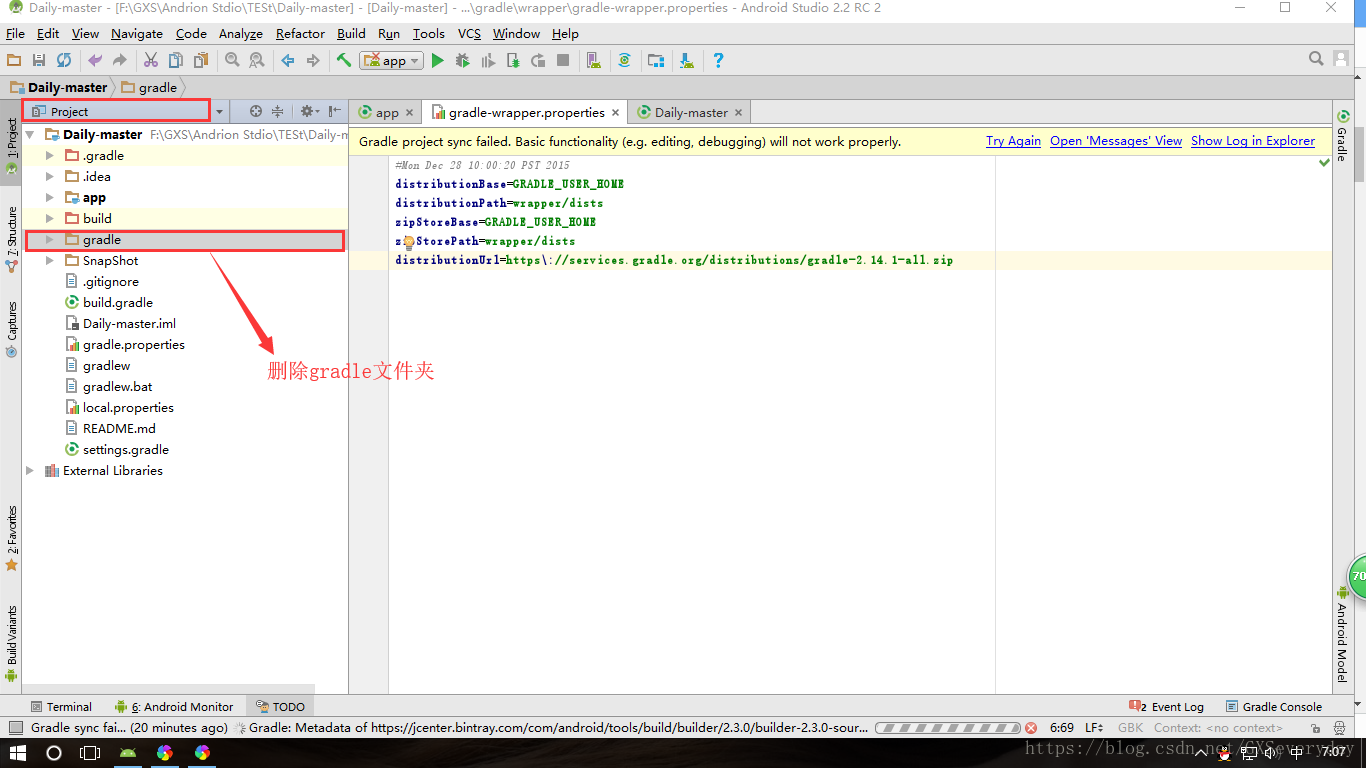
Task: Click Show Log in Explorer link
Action: [1253, 141]
